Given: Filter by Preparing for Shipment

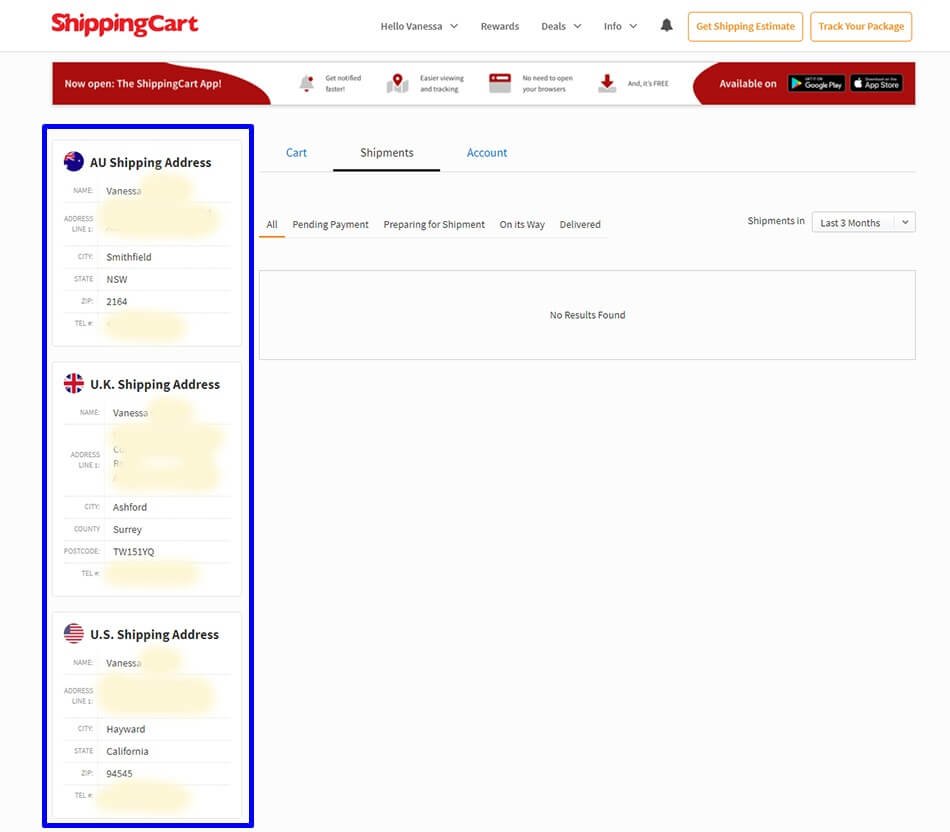Looking at the screenshot, I should point(434,224).
